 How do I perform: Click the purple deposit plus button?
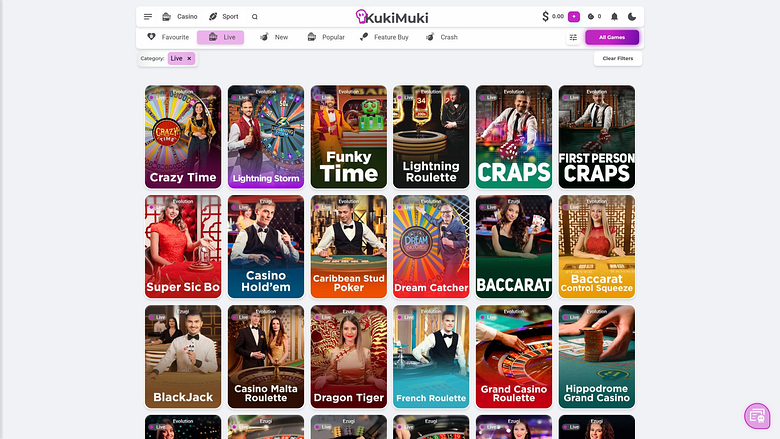[x=574, y=16]
